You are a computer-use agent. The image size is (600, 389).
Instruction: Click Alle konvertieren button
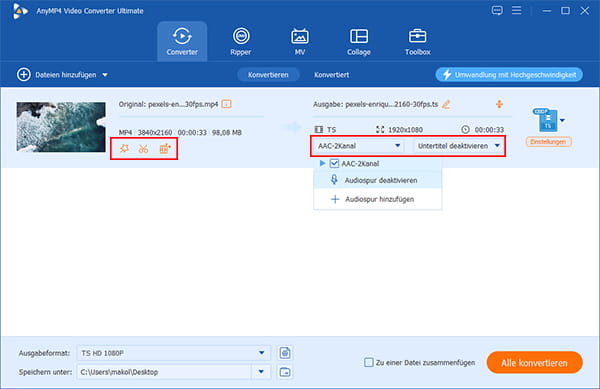tap(535, 363)
